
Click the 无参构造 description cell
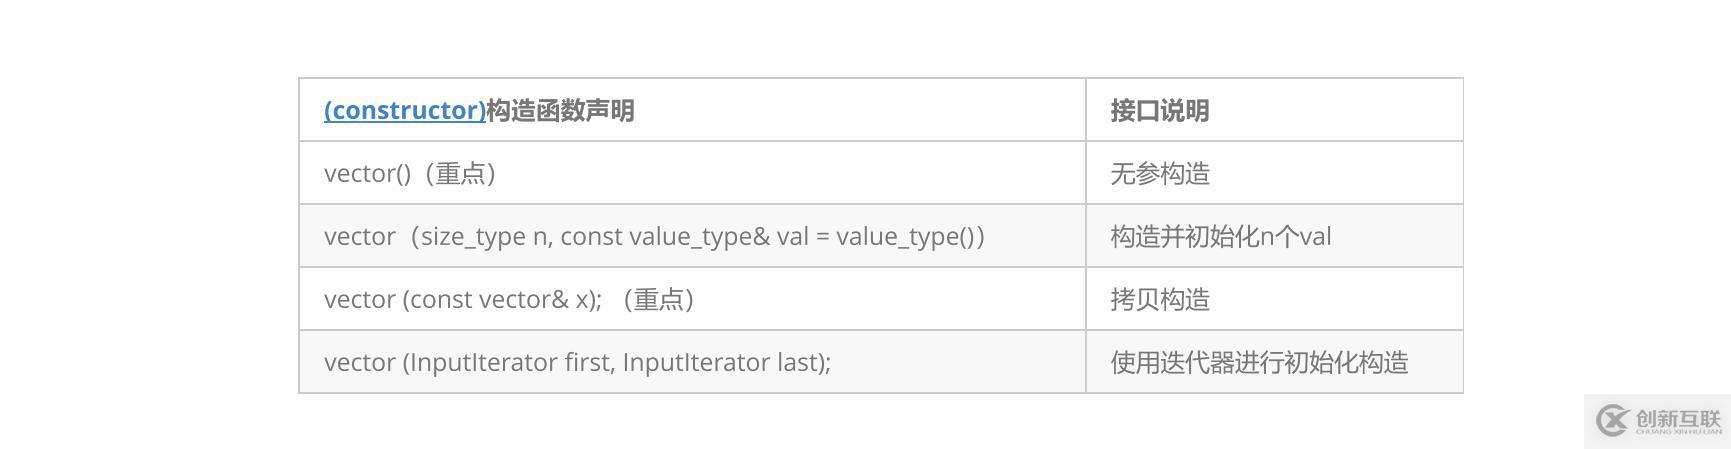(1274, 173)
